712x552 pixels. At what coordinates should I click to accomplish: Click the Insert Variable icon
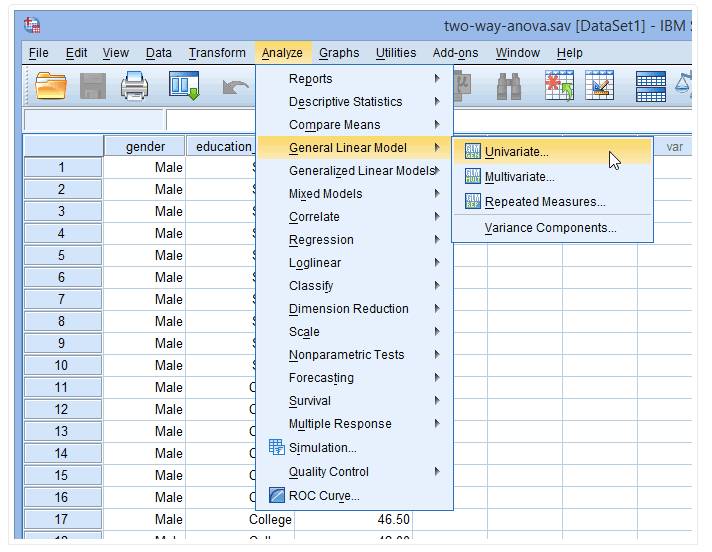pyautogui.click(x=599, y=85)
